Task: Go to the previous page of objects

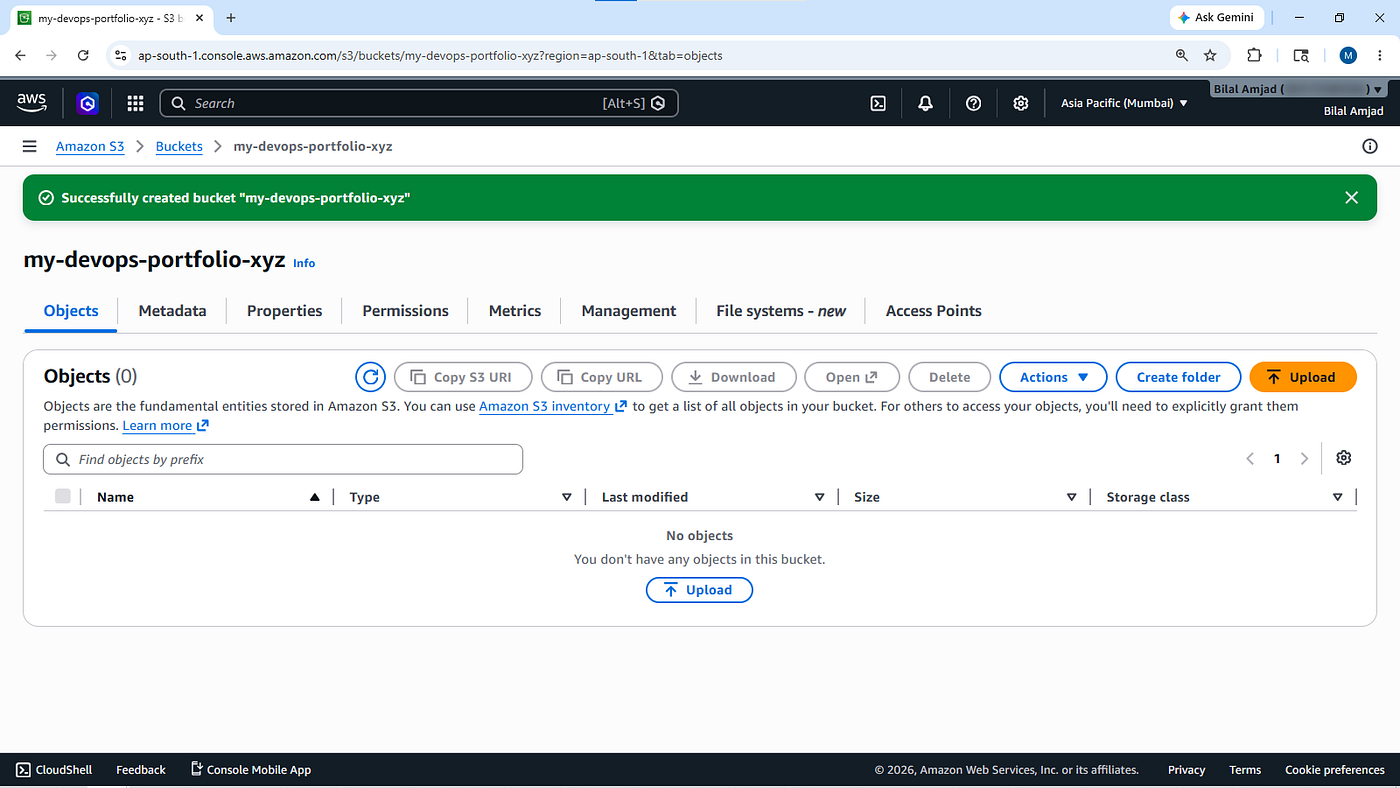Action: coord(1250,459)
